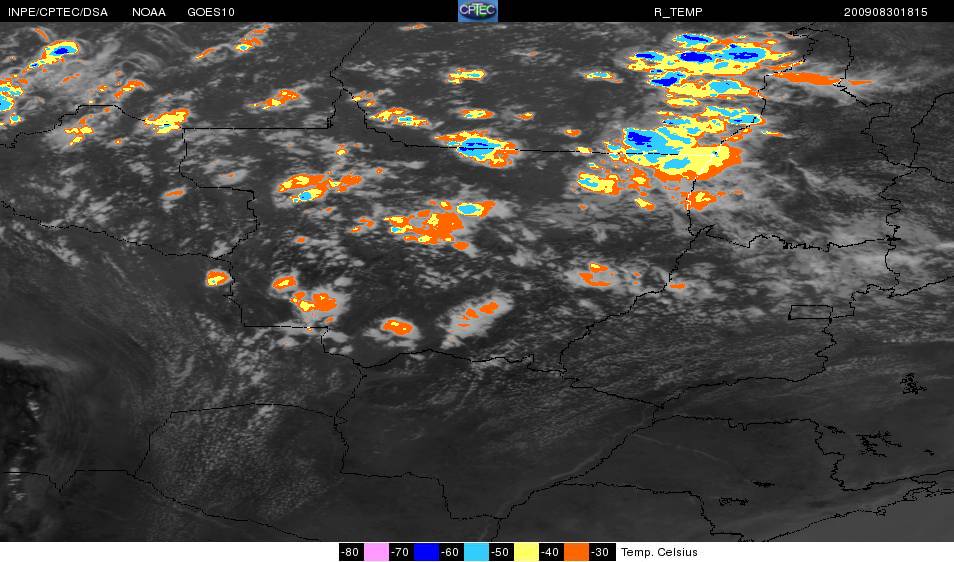The width and height of the screenshot is (954, 562).
Task: Click the NOAA label in the header
Action: click(x=148, y=12)
